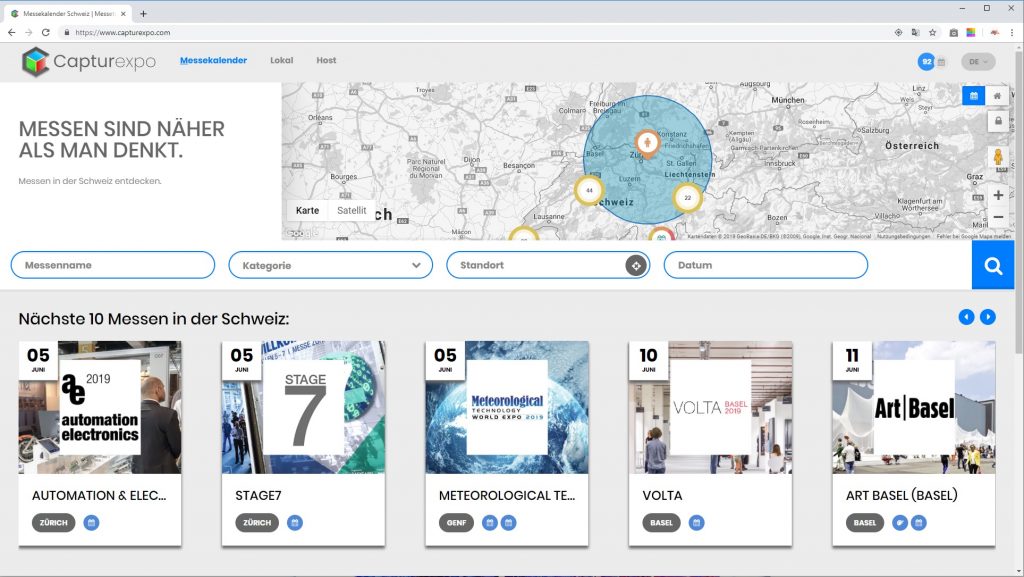Click the STAGE7 title

pos(258,495)
